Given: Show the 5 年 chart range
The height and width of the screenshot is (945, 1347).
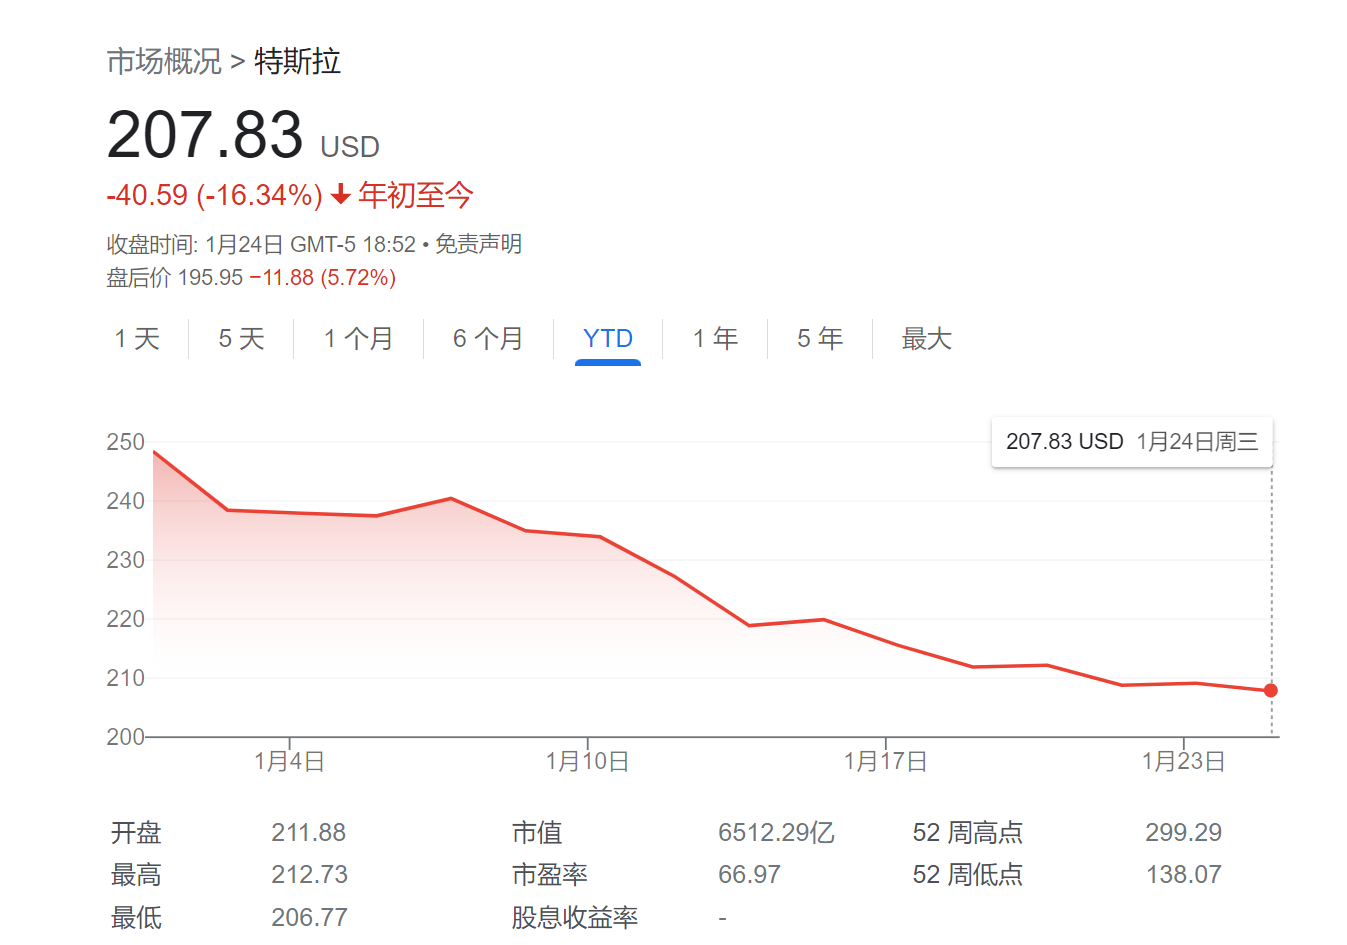Looking at the screenshot, I should 820,339.
